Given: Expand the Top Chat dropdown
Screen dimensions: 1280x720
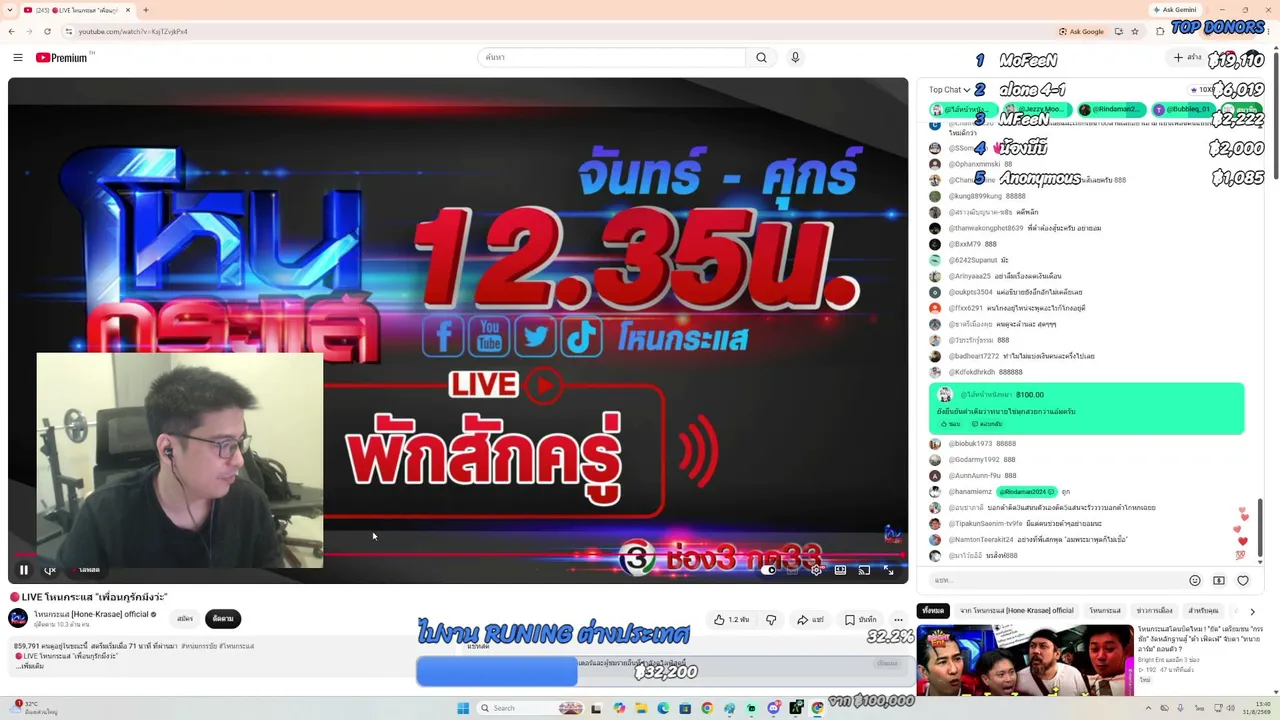Looking at the screenshot, I should [x=950, y=90].
